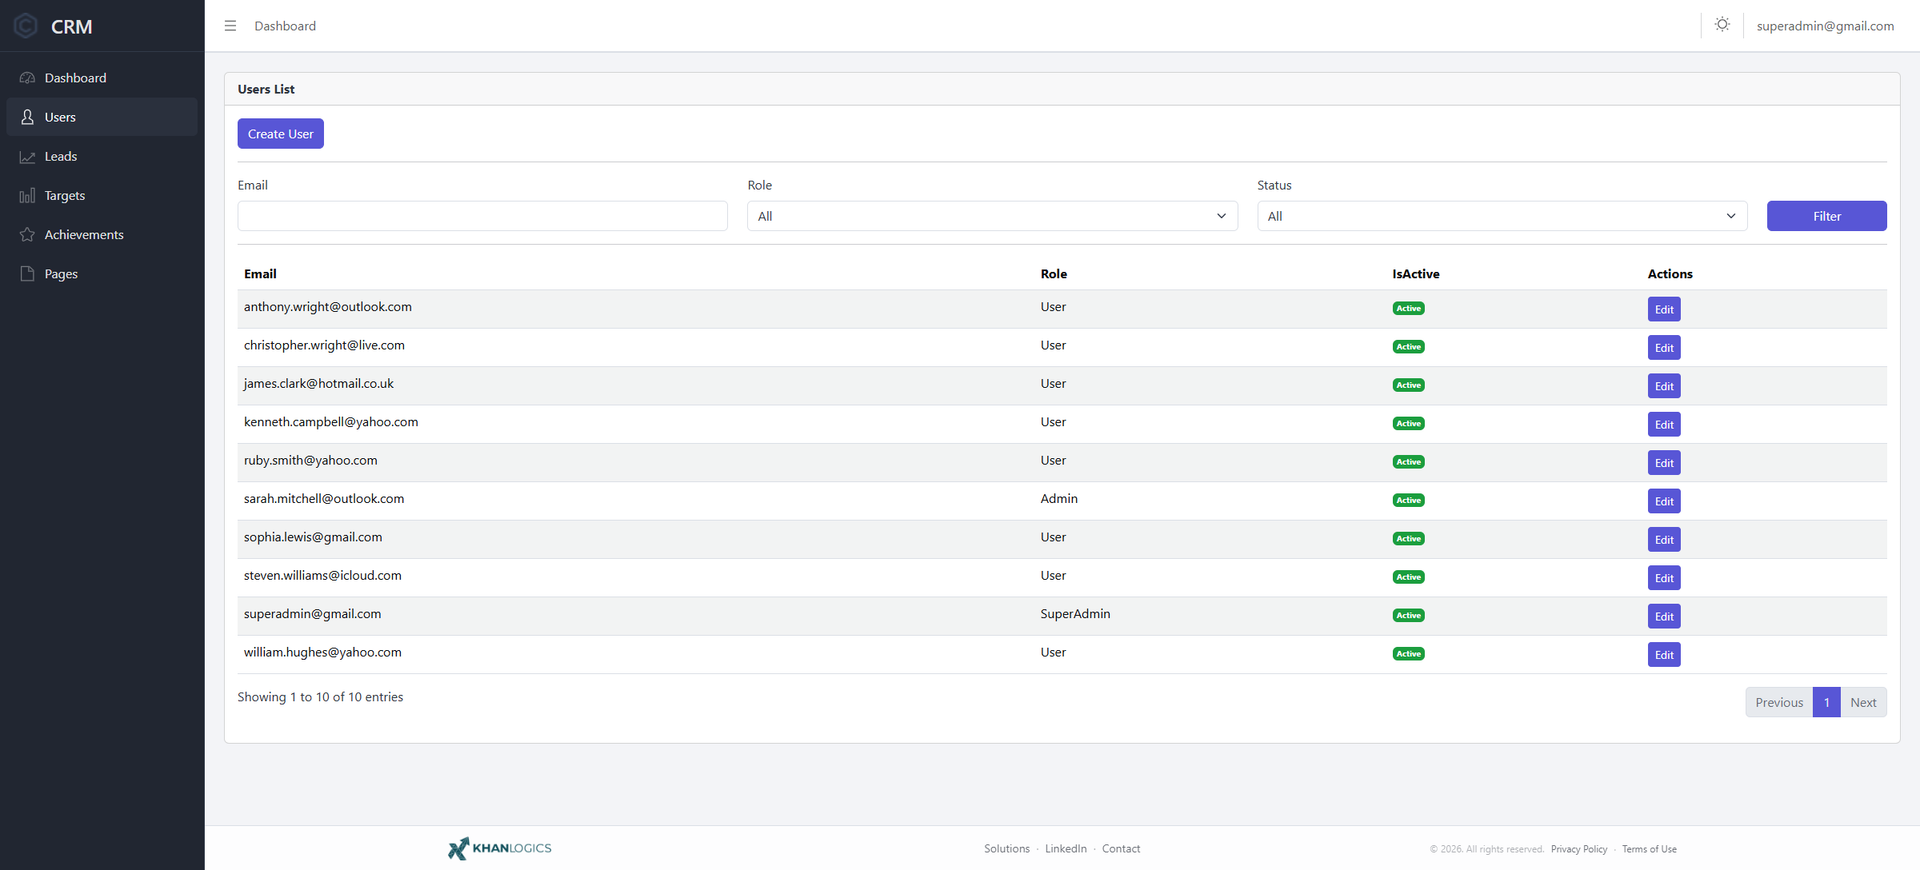Edit user kenneth.campbell@yahoo.com
Image resolution: width=1920 pixels, height=870 pixels.
1664,424
